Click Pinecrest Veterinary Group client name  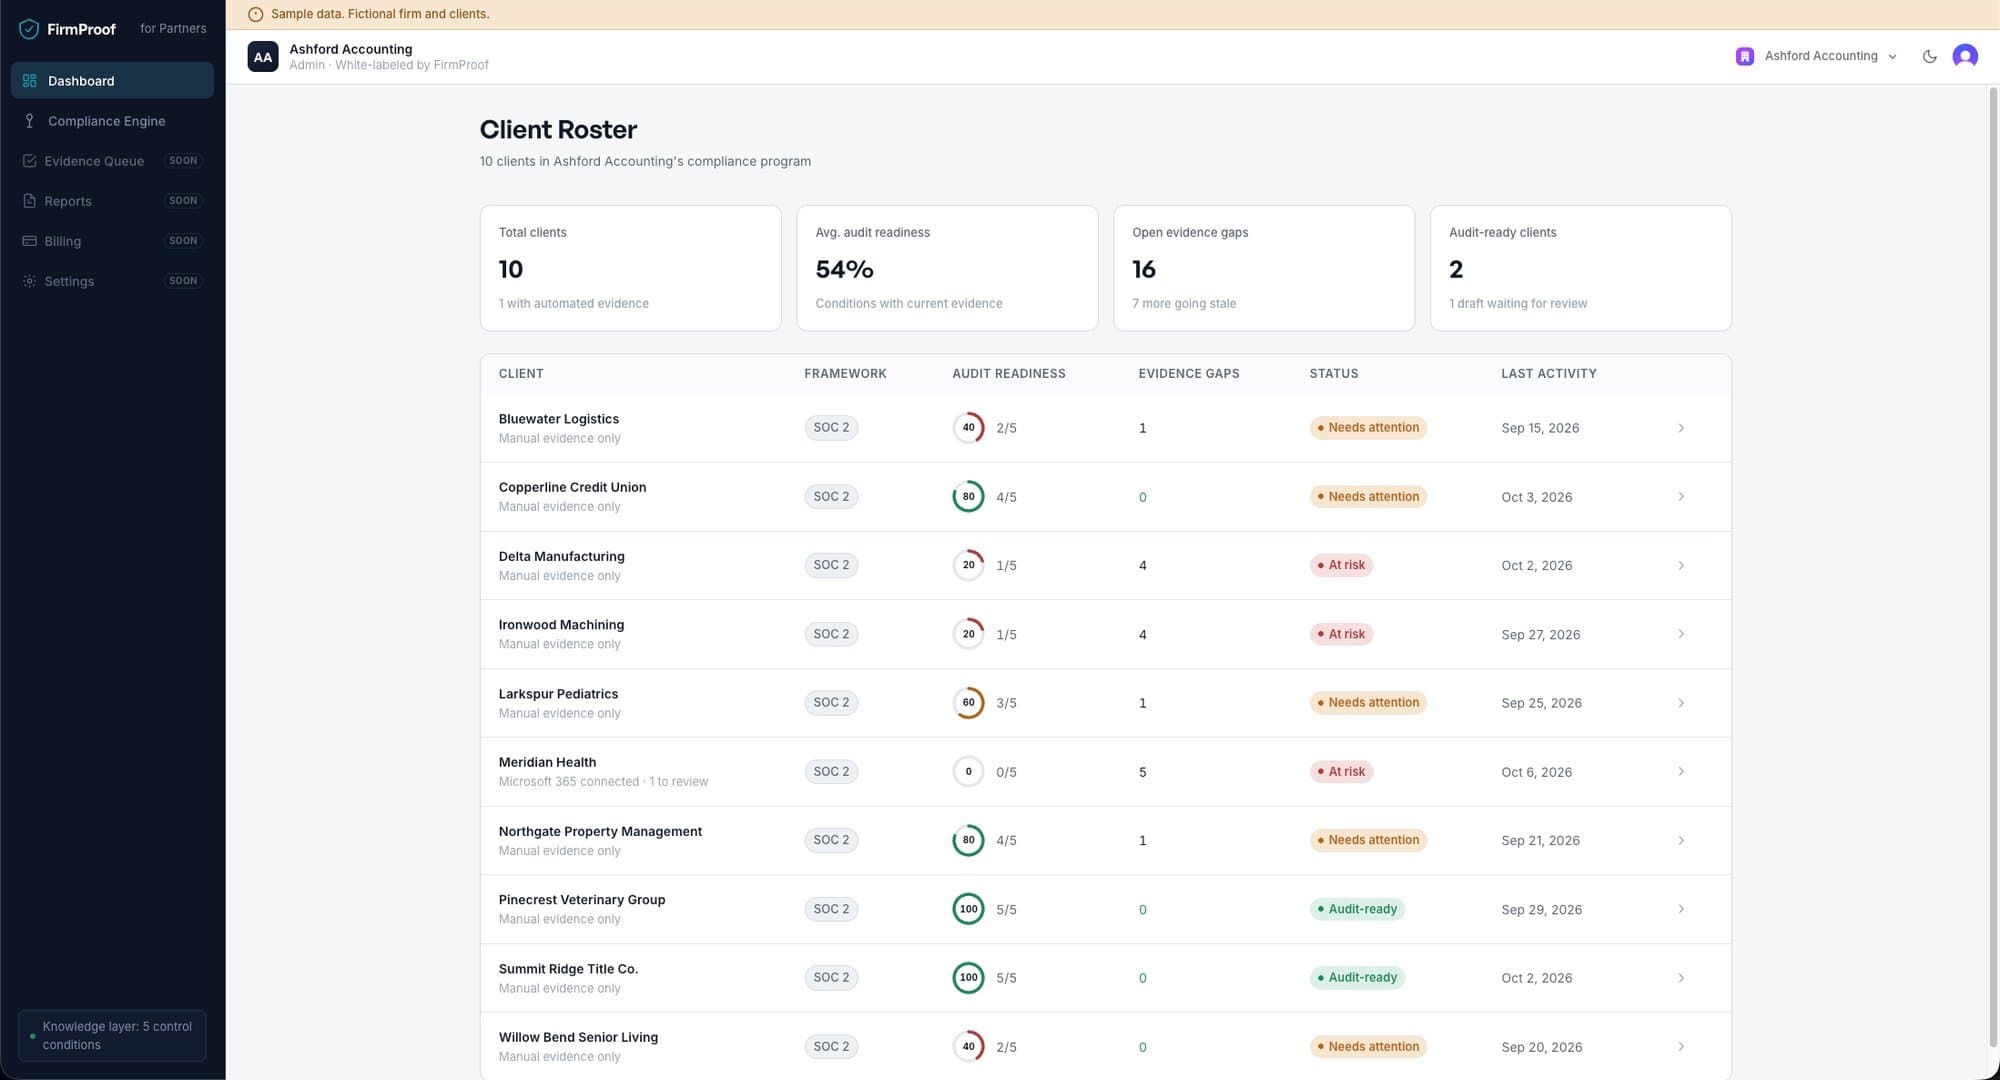tap(582, 900)
